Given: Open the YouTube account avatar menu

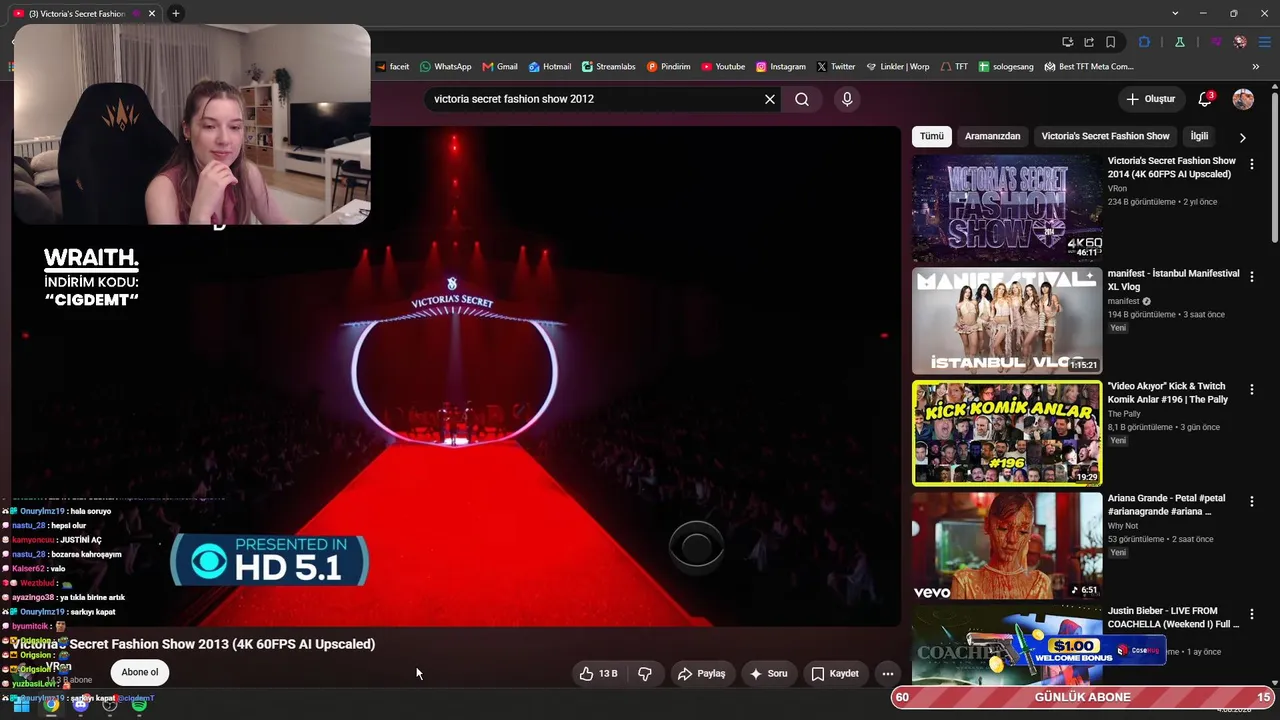Looking at the screenshot, I should click(x=1243, y=99).
